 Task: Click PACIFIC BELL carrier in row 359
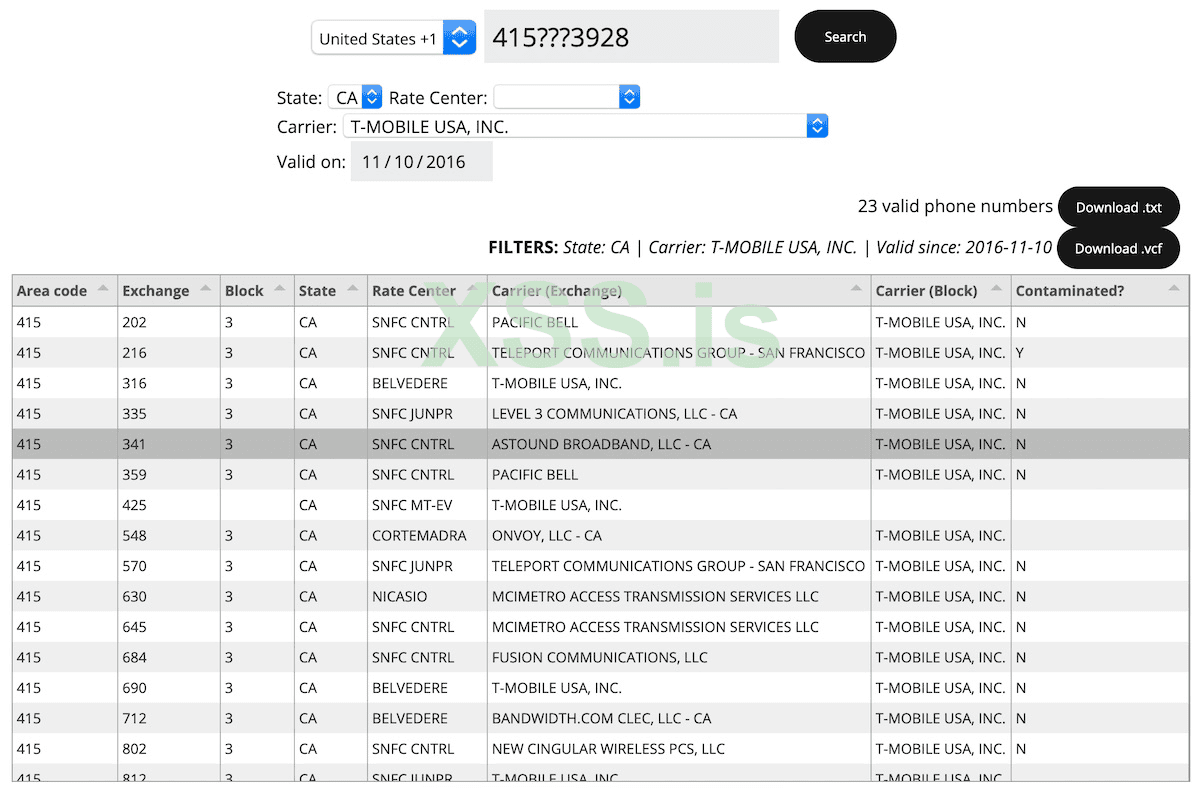pyautogui.click(x=679, y=475)
